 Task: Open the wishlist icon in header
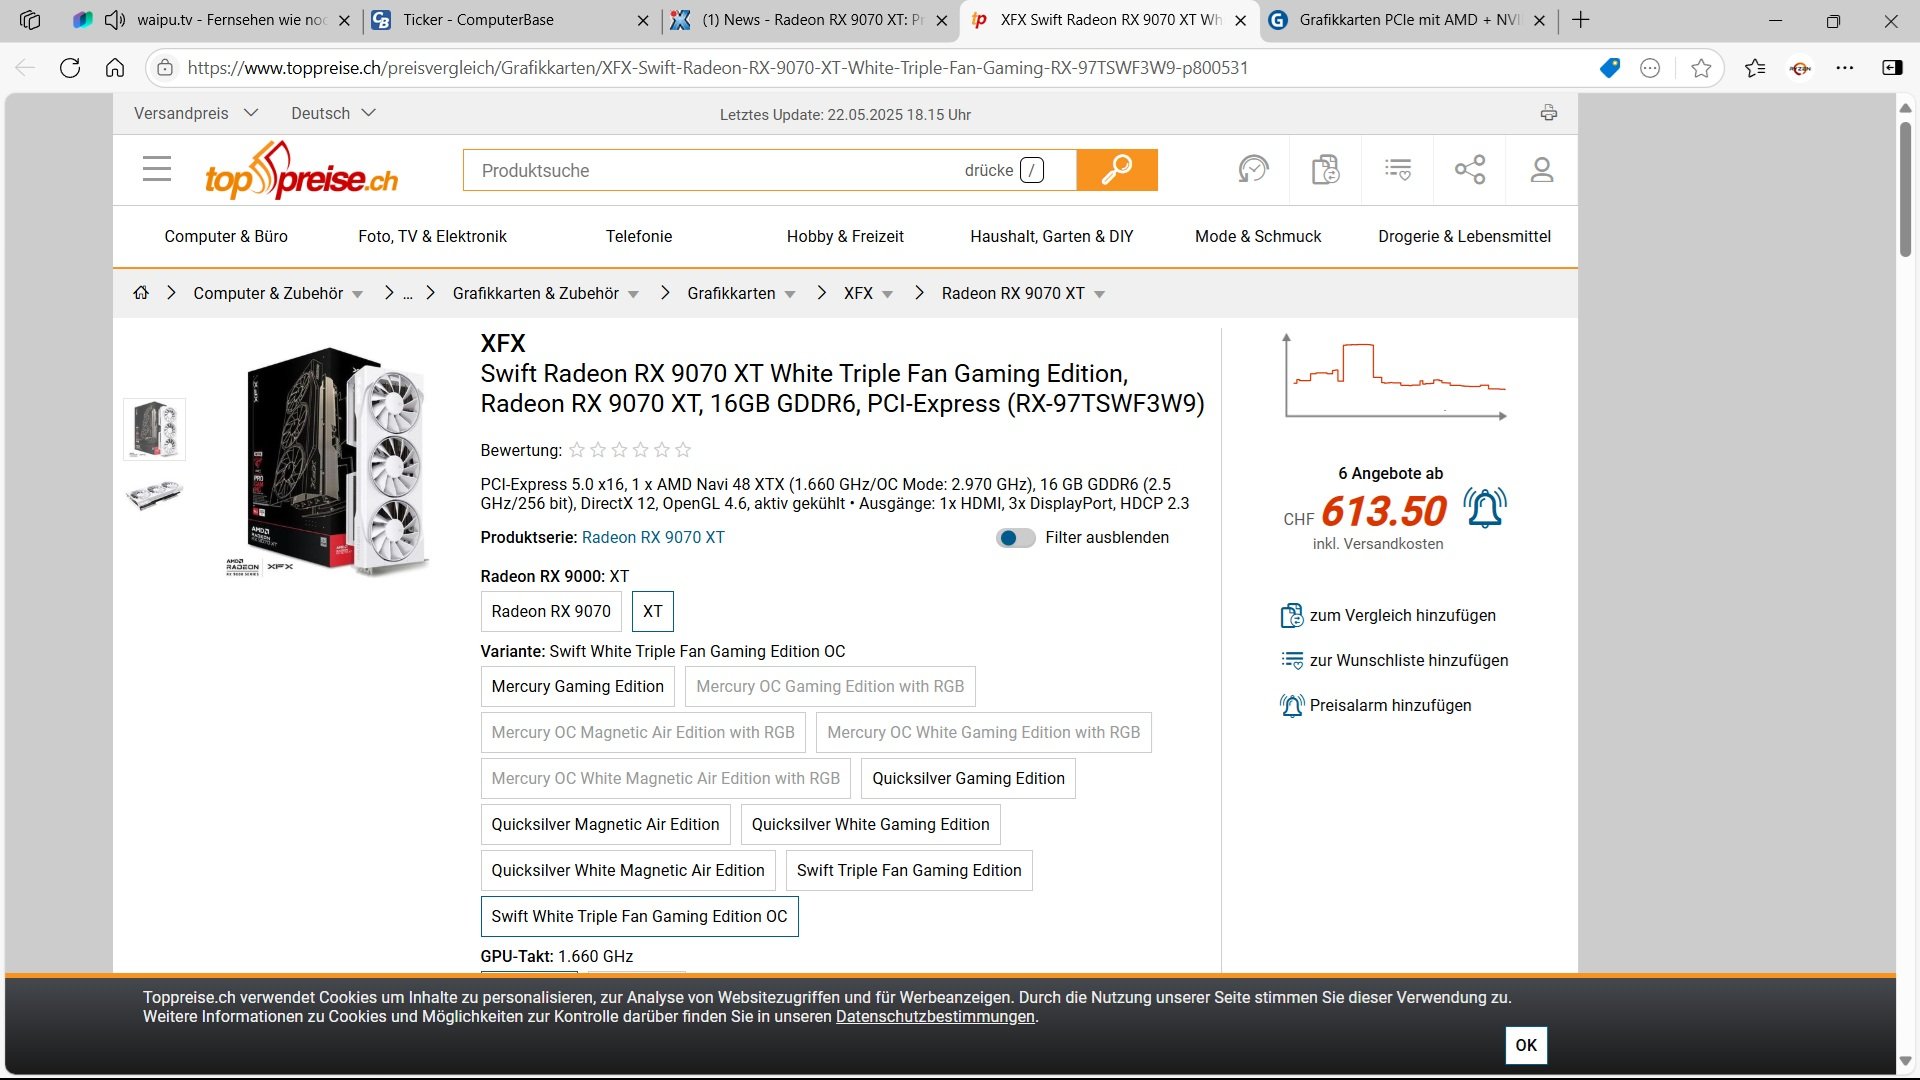tap(1397, 170)
